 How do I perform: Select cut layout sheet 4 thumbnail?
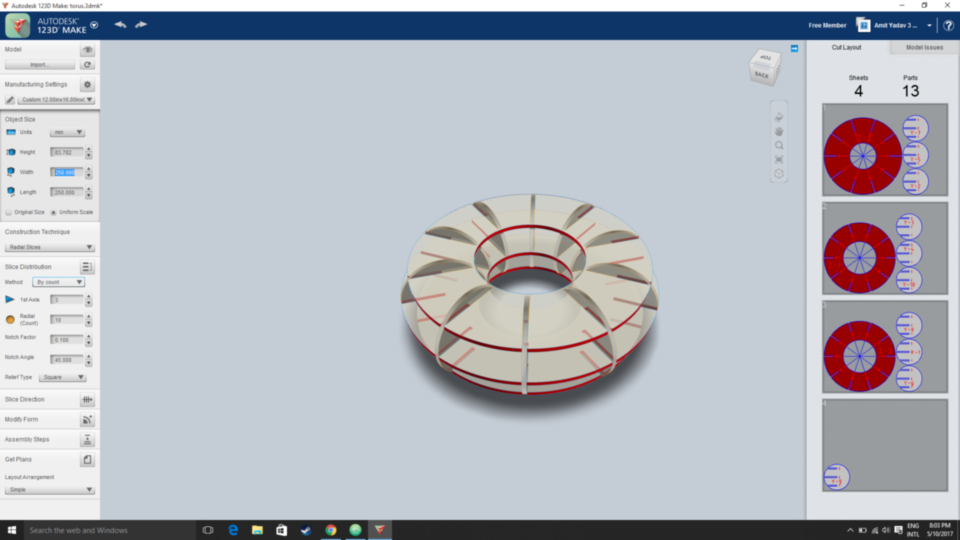point(885,445)
